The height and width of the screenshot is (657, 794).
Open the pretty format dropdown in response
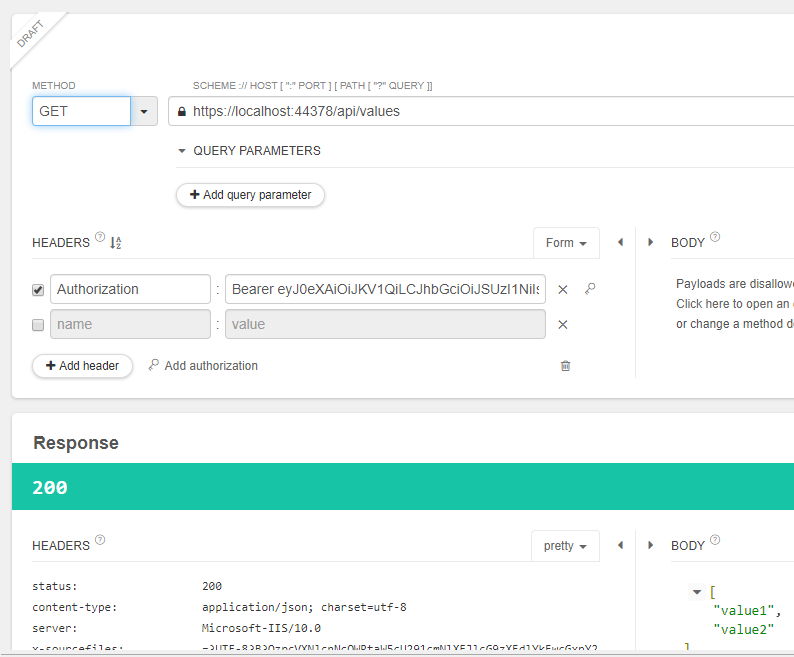[565, 546]
